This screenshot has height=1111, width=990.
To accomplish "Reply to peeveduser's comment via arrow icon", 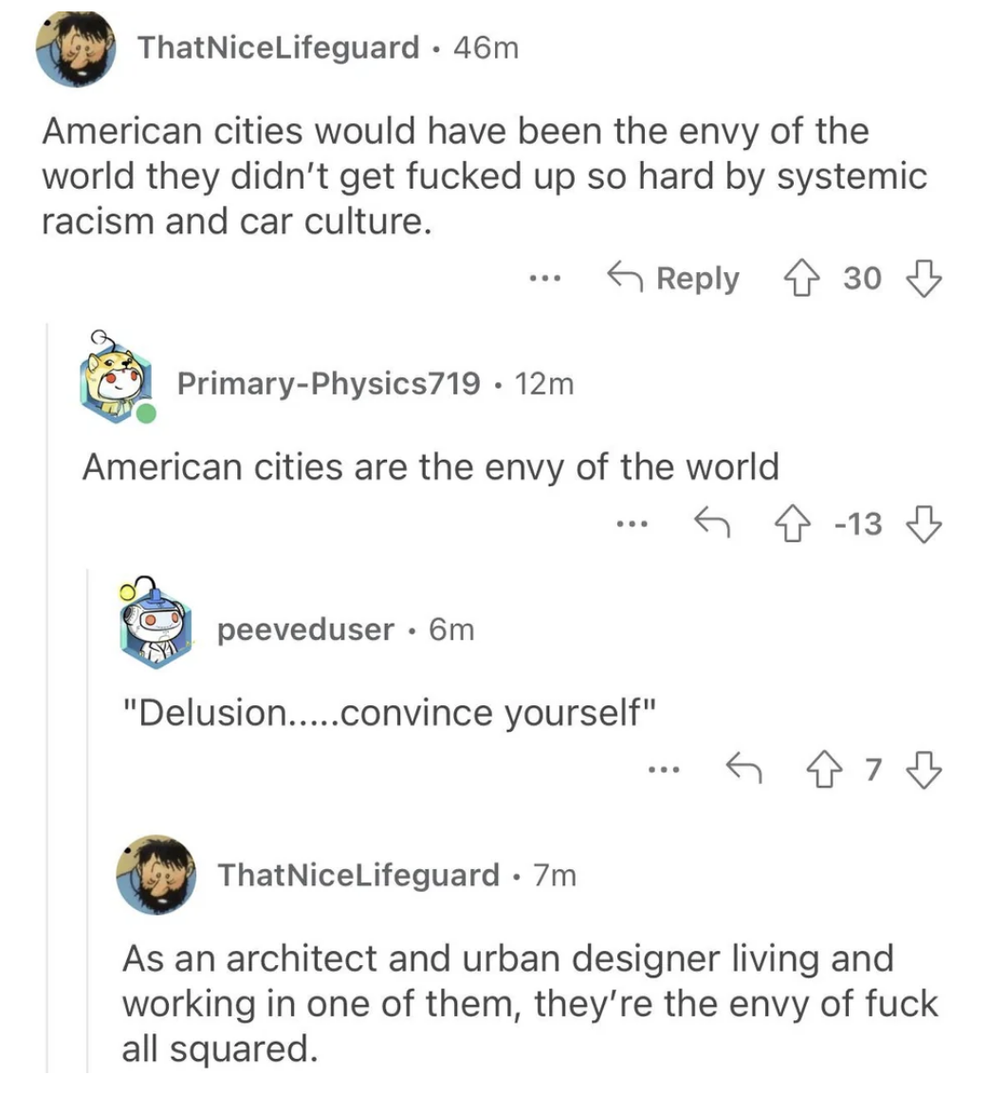I will click(x=740, y=770).
